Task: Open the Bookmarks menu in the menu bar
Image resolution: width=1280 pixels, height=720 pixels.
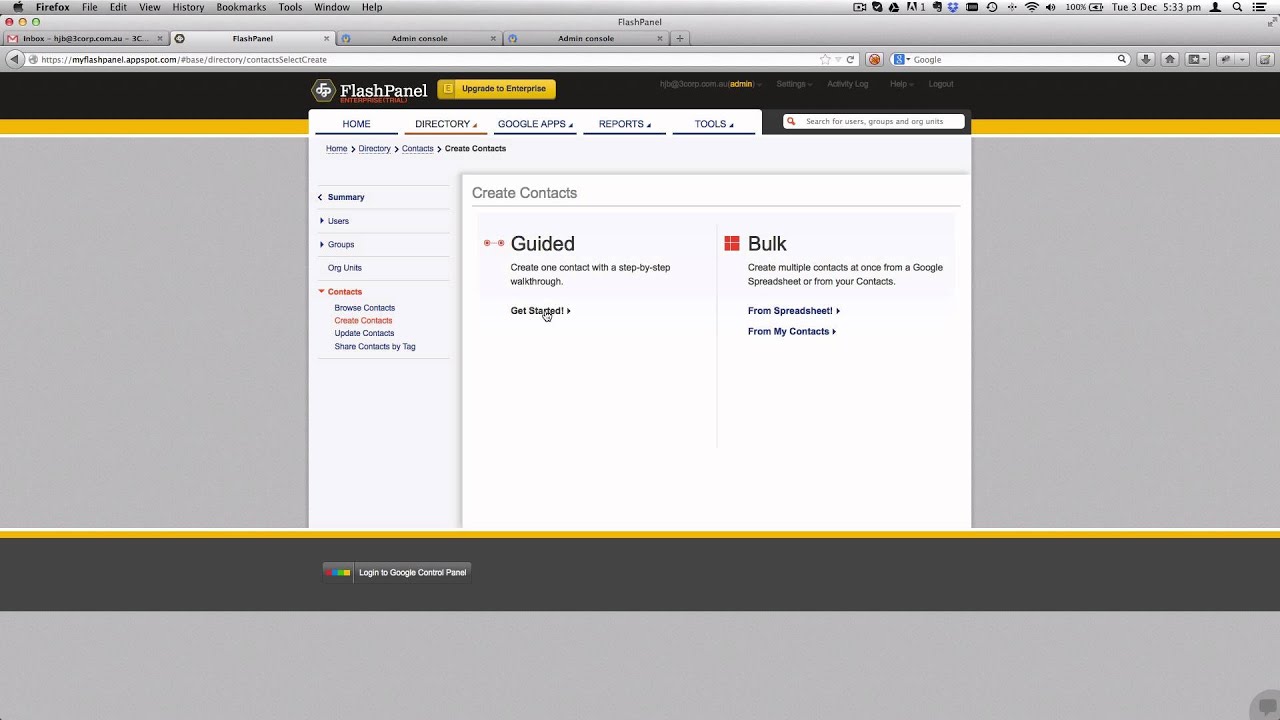Action: (241, 7)
